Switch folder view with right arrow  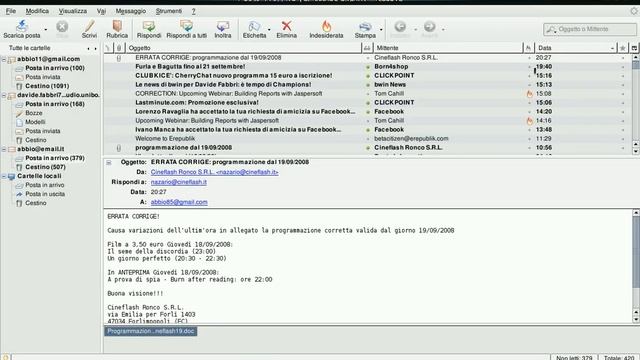[96, 48]
